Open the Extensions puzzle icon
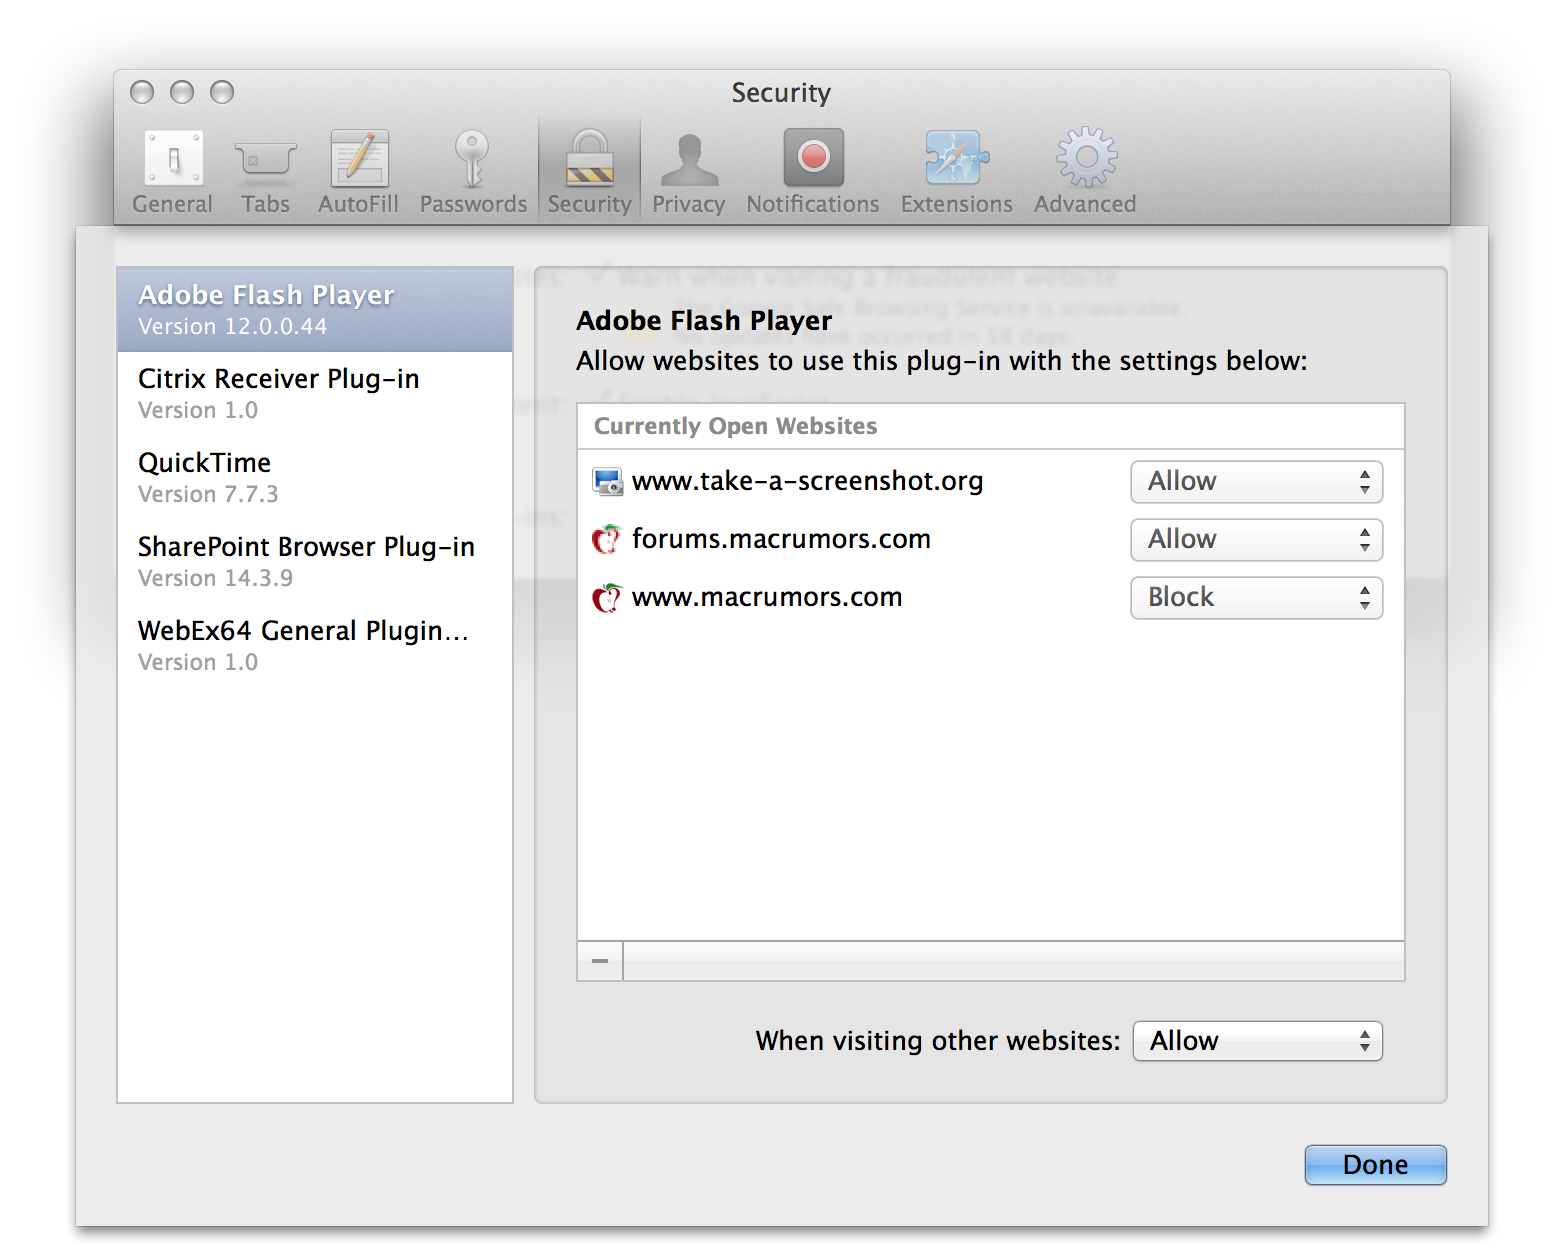 pyautogui.click(x=957, y=157)
